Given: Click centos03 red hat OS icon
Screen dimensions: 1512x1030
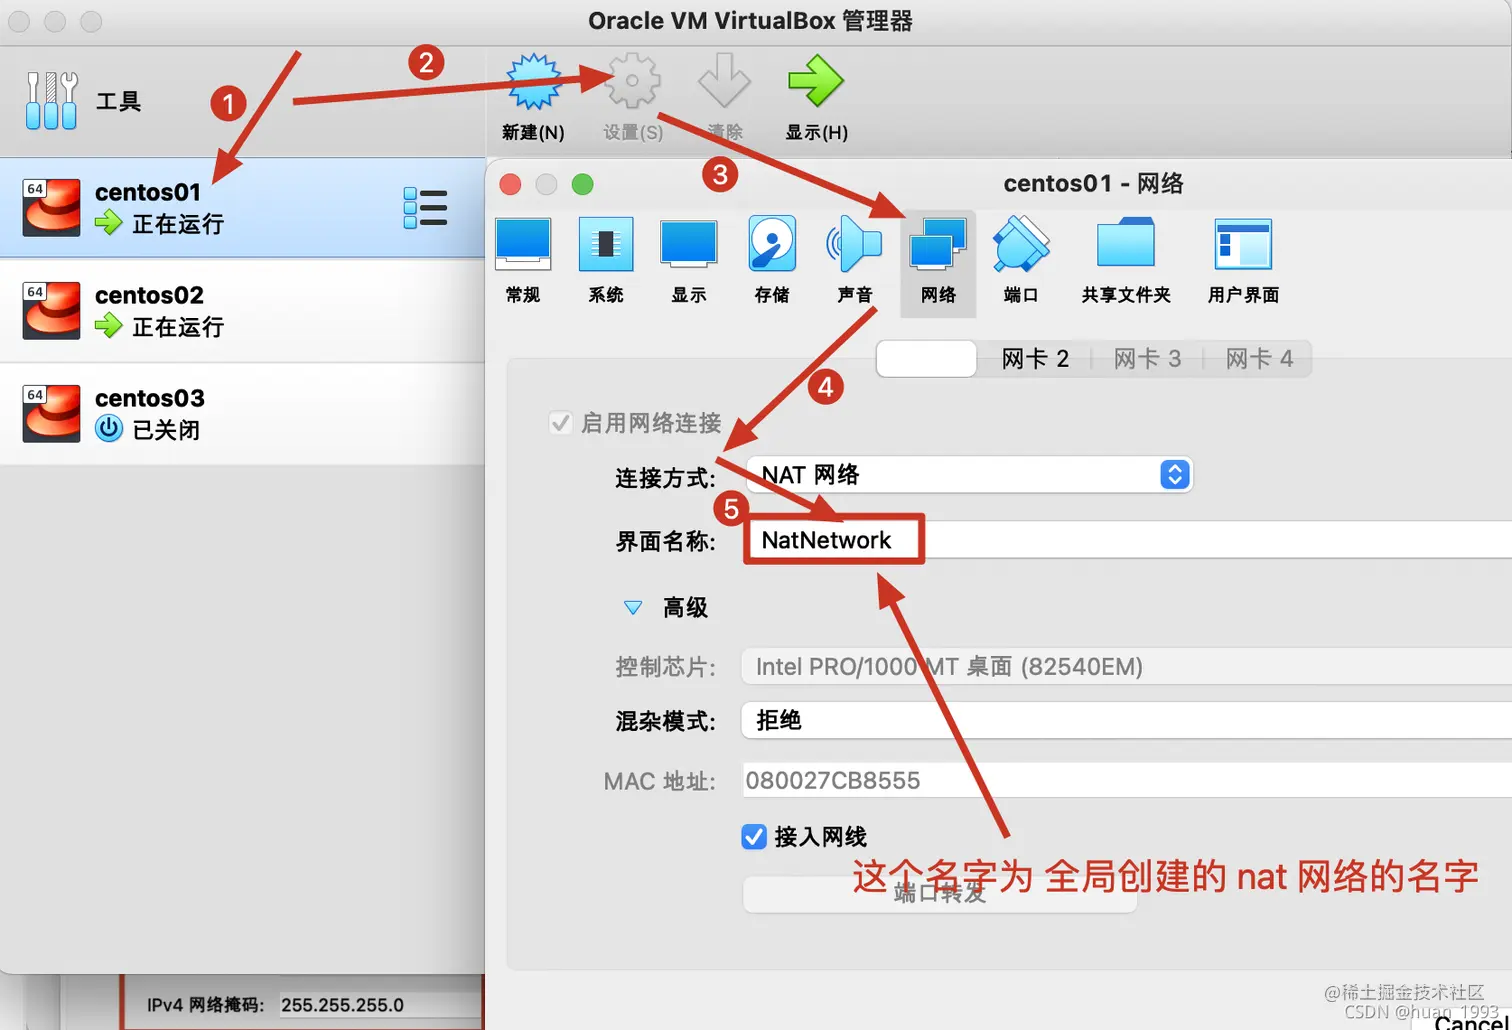Looking at the screenshot, I should [51, 414].
